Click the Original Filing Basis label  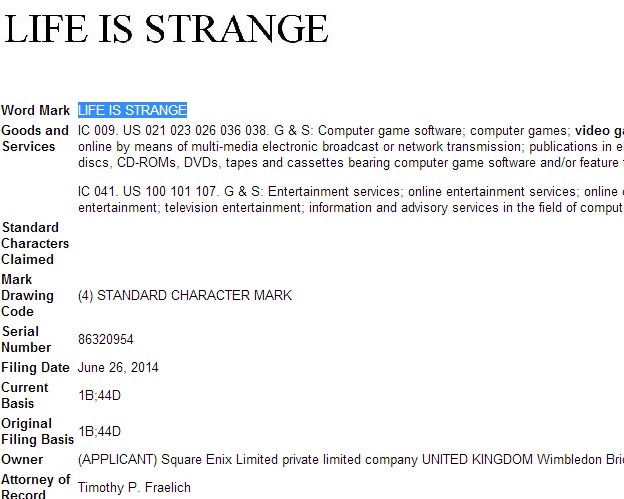pyautogui.click(x=37, y=431)
